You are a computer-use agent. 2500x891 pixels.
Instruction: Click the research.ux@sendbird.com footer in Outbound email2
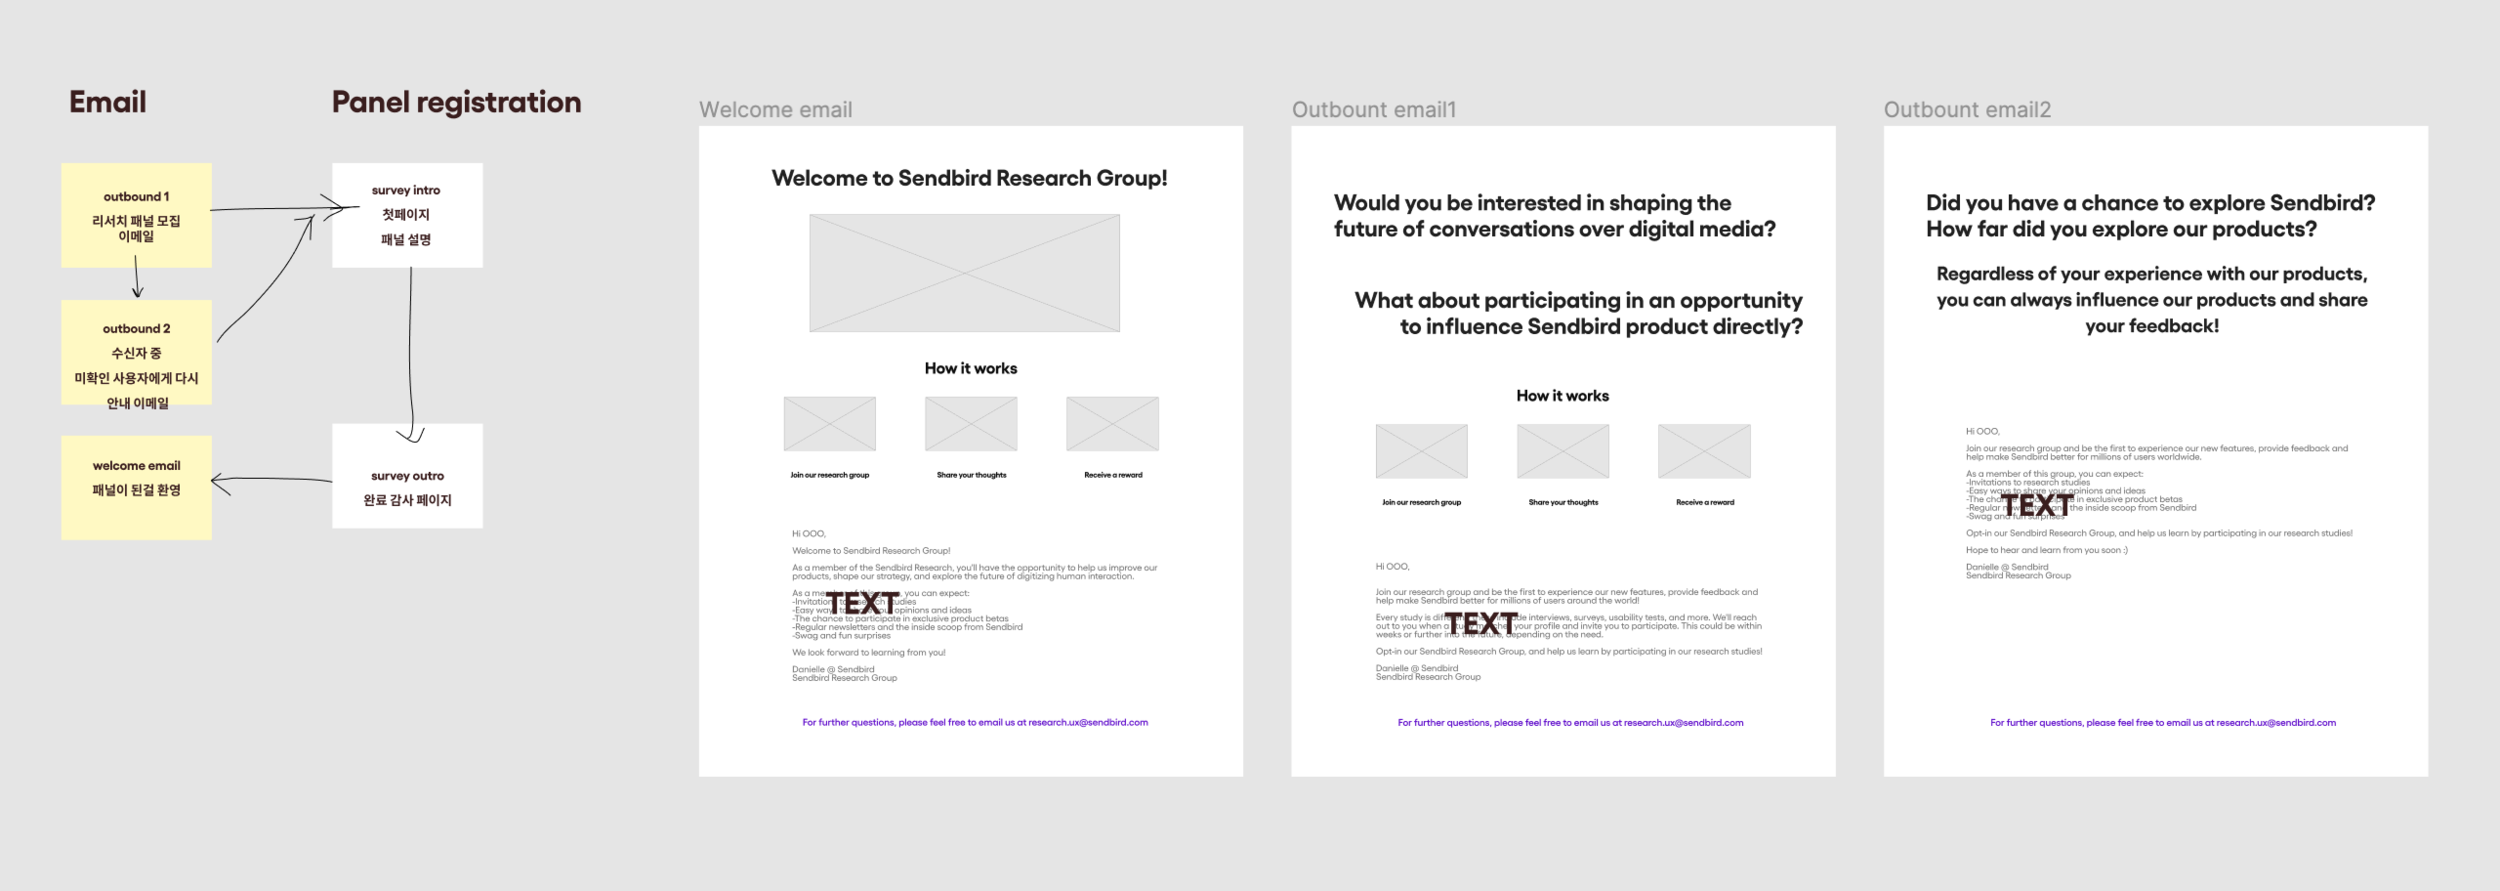point(2163,723)
